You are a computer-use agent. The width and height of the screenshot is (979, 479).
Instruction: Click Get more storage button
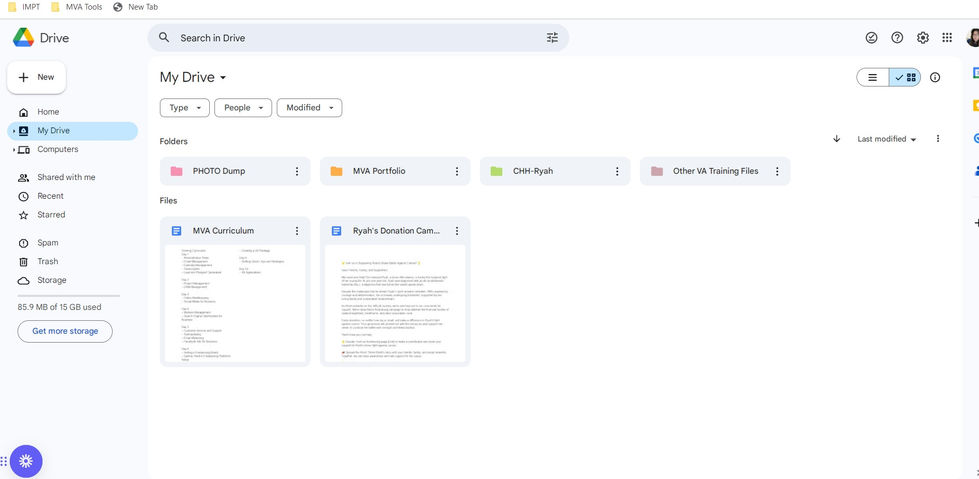coord(65,331)
